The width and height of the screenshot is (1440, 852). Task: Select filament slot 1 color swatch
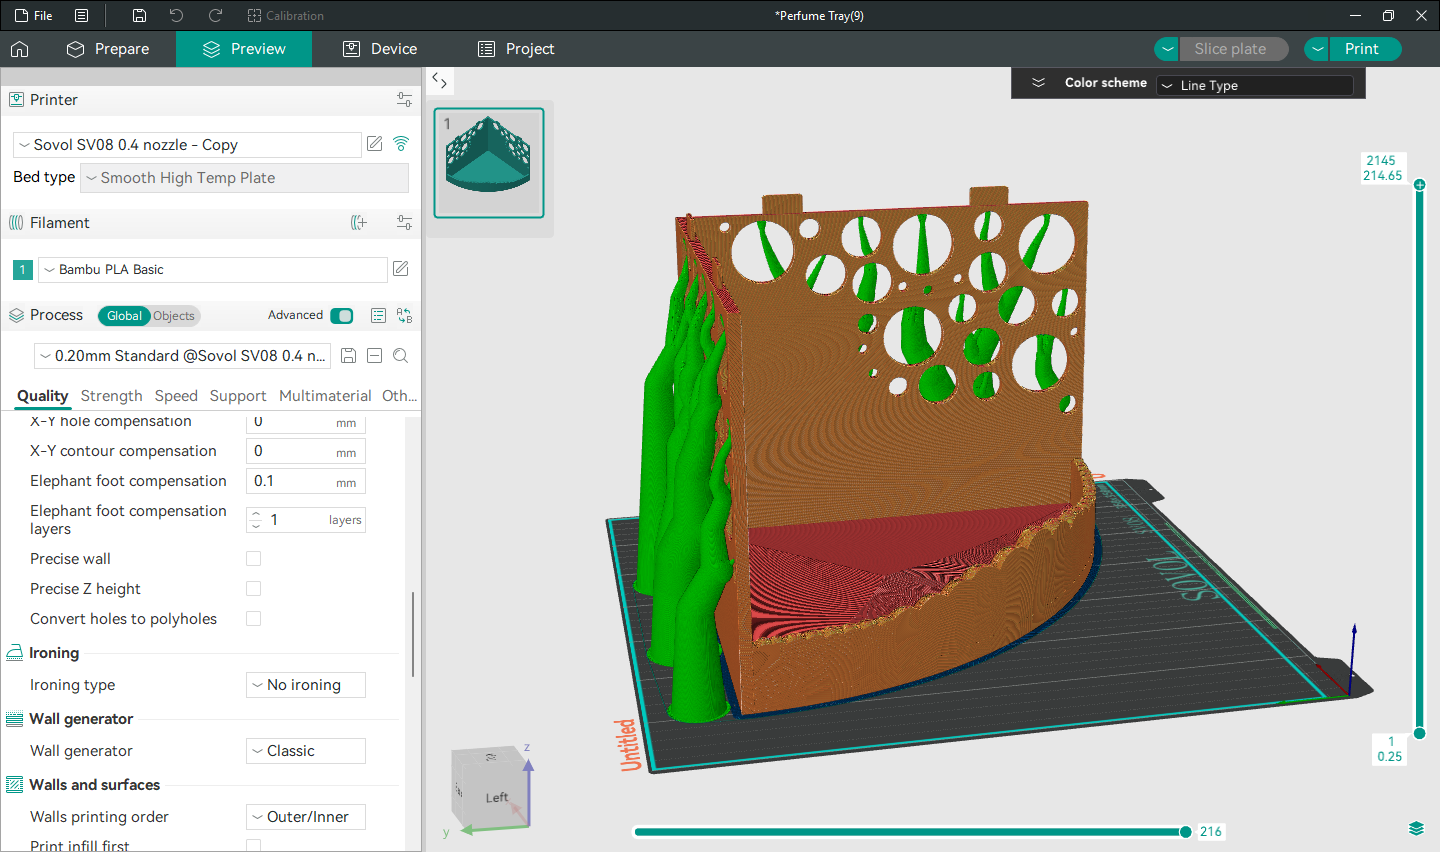coord(23,270)
